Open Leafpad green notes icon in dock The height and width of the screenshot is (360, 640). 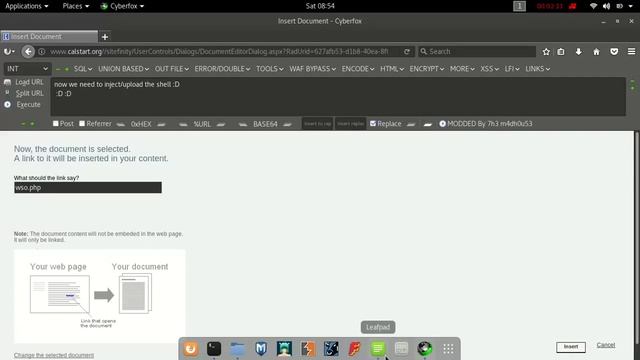tap(378, 349)
